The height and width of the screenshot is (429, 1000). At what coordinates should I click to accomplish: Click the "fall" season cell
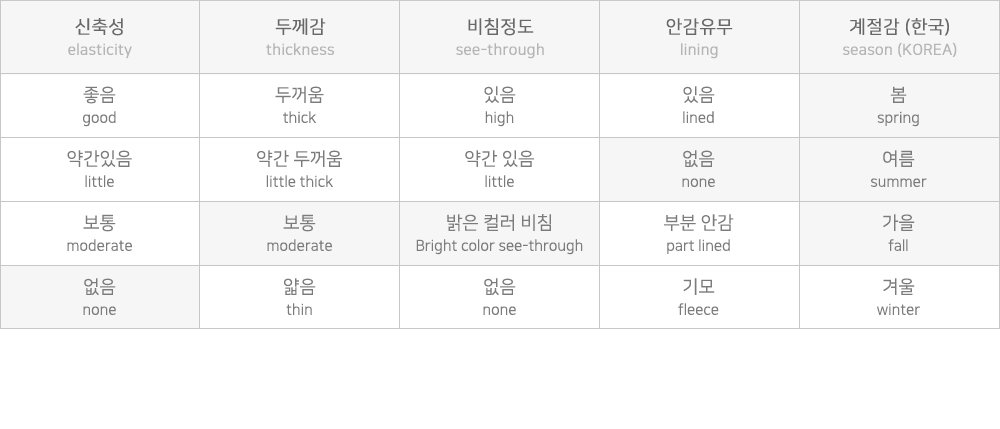point(899,234)
